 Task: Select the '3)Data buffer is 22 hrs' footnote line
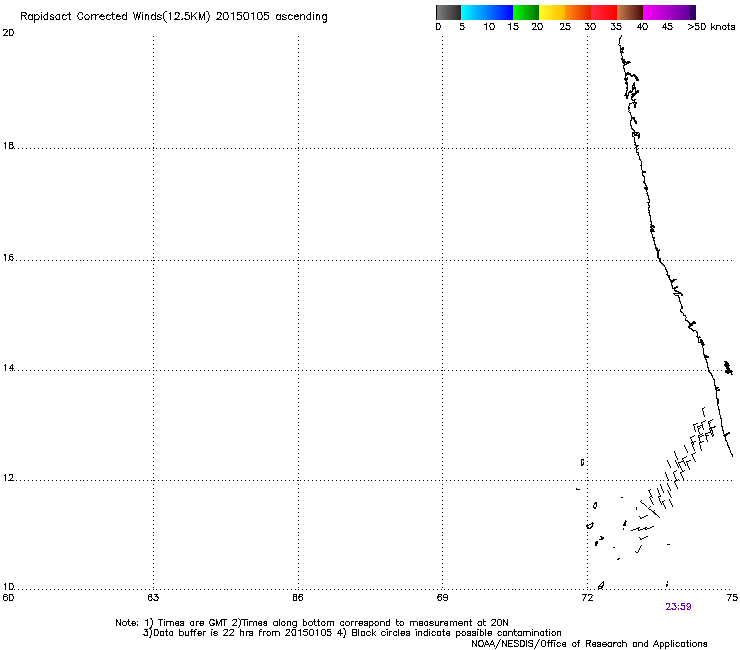[352, 633]
